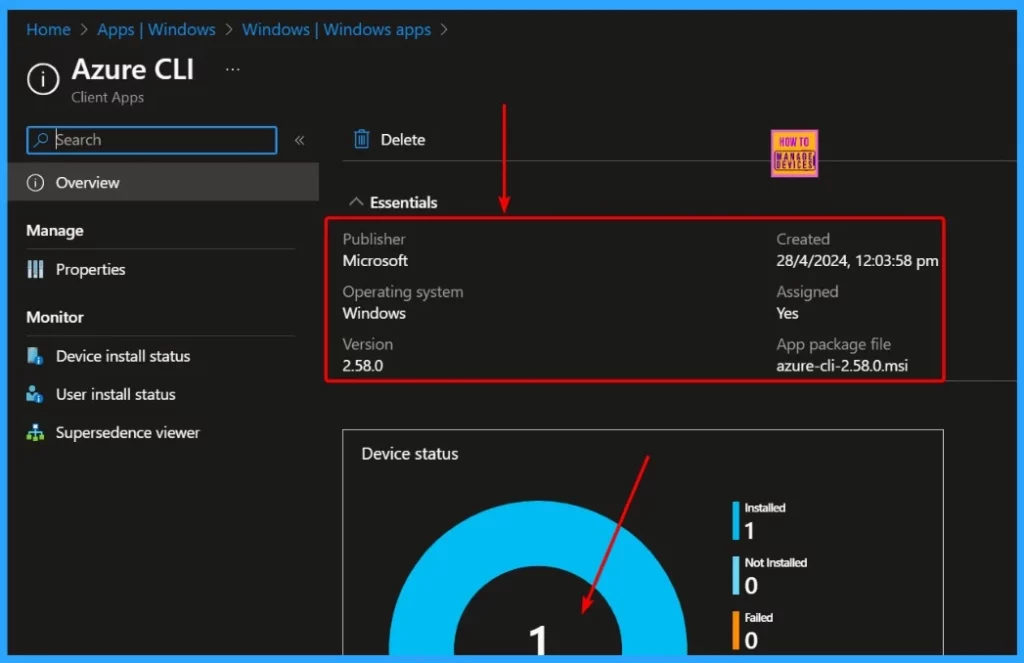This screenshot has width=1024, height=663.
Task: Select the Assigned Yes value
Action: [787, 313]
